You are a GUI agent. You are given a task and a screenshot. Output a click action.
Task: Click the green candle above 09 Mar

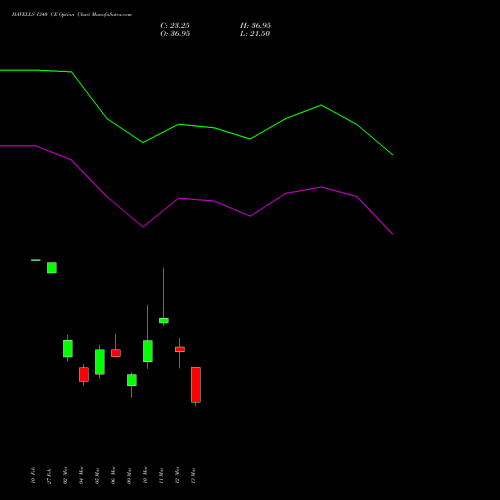(x=132, y=380)
